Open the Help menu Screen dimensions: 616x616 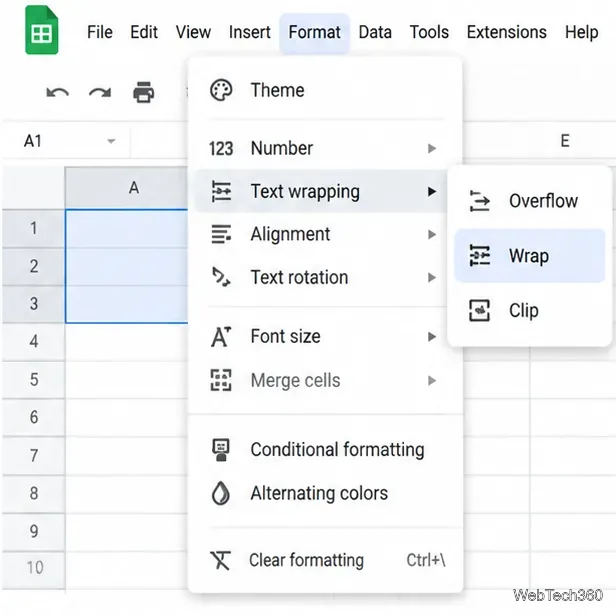581,32
